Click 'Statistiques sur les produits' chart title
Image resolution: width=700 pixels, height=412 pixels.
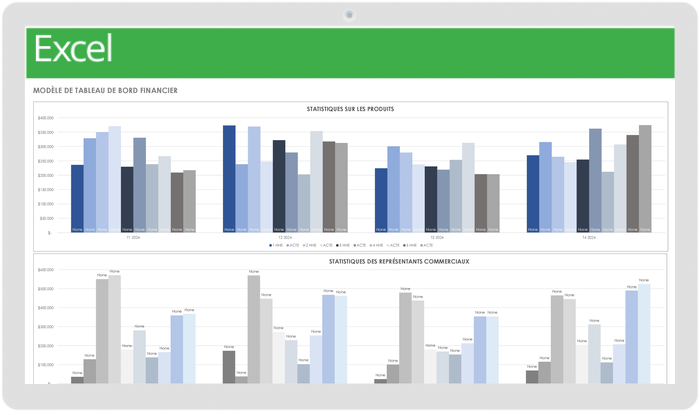(349, 108)
